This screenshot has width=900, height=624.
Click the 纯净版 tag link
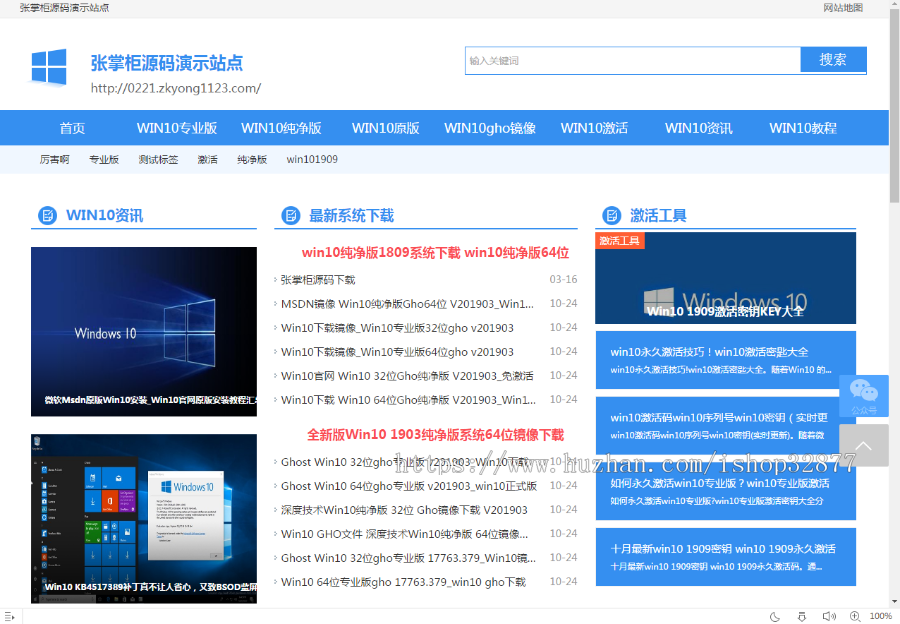[x=252, y=159]
